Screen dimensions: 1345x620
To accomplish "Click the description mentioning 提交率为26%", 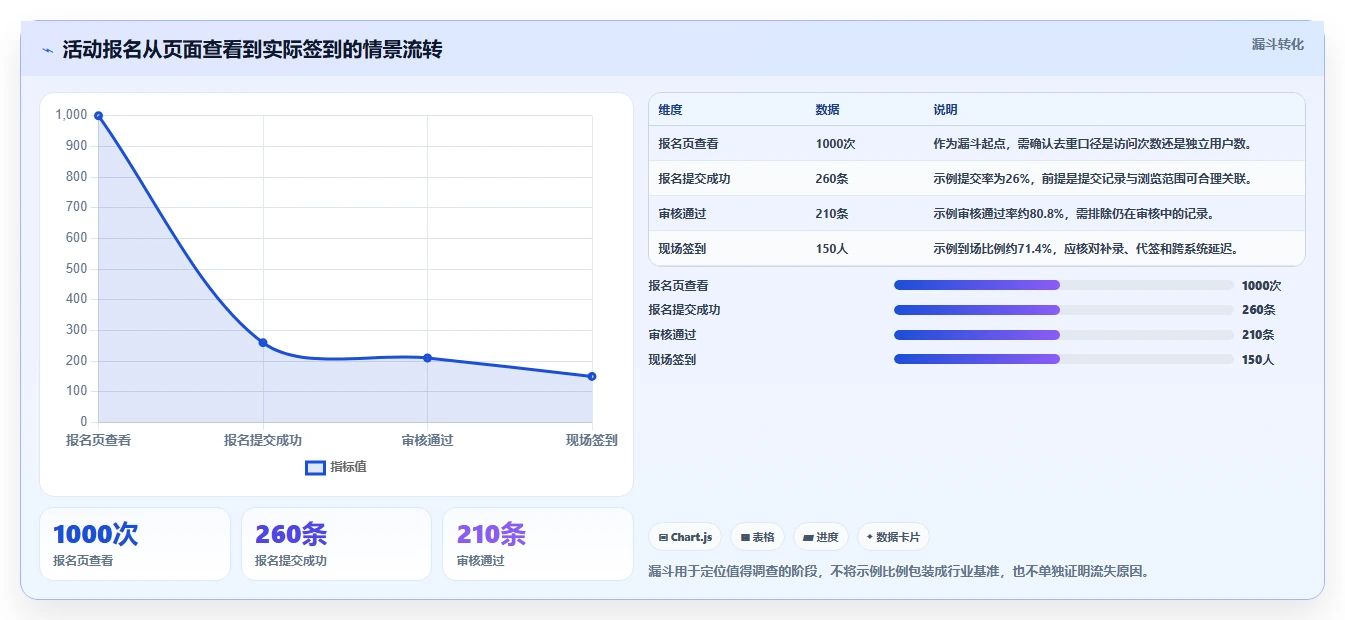I will tap(1092, 179).
